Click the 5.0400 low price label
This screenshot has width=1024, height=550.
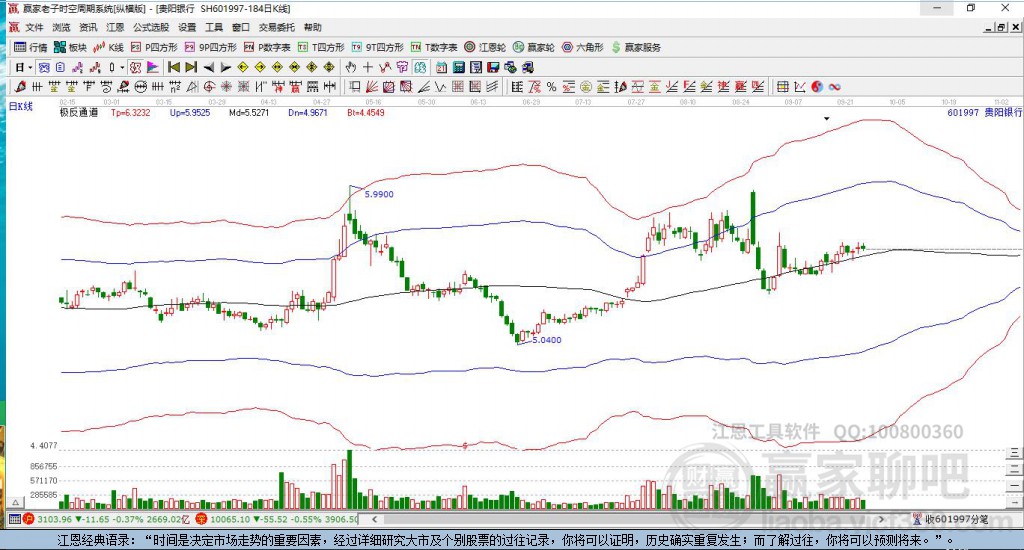[x=547, y=340]
